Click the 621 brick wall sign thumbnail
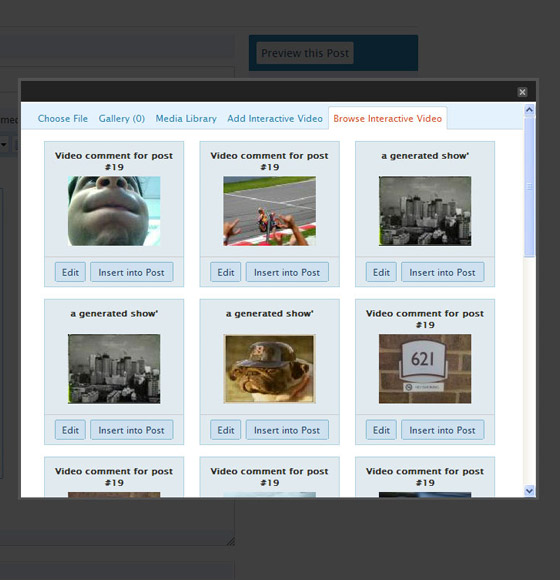Image resolution: width=560 pixels, height=580 pixels. [x=425, y=369]
